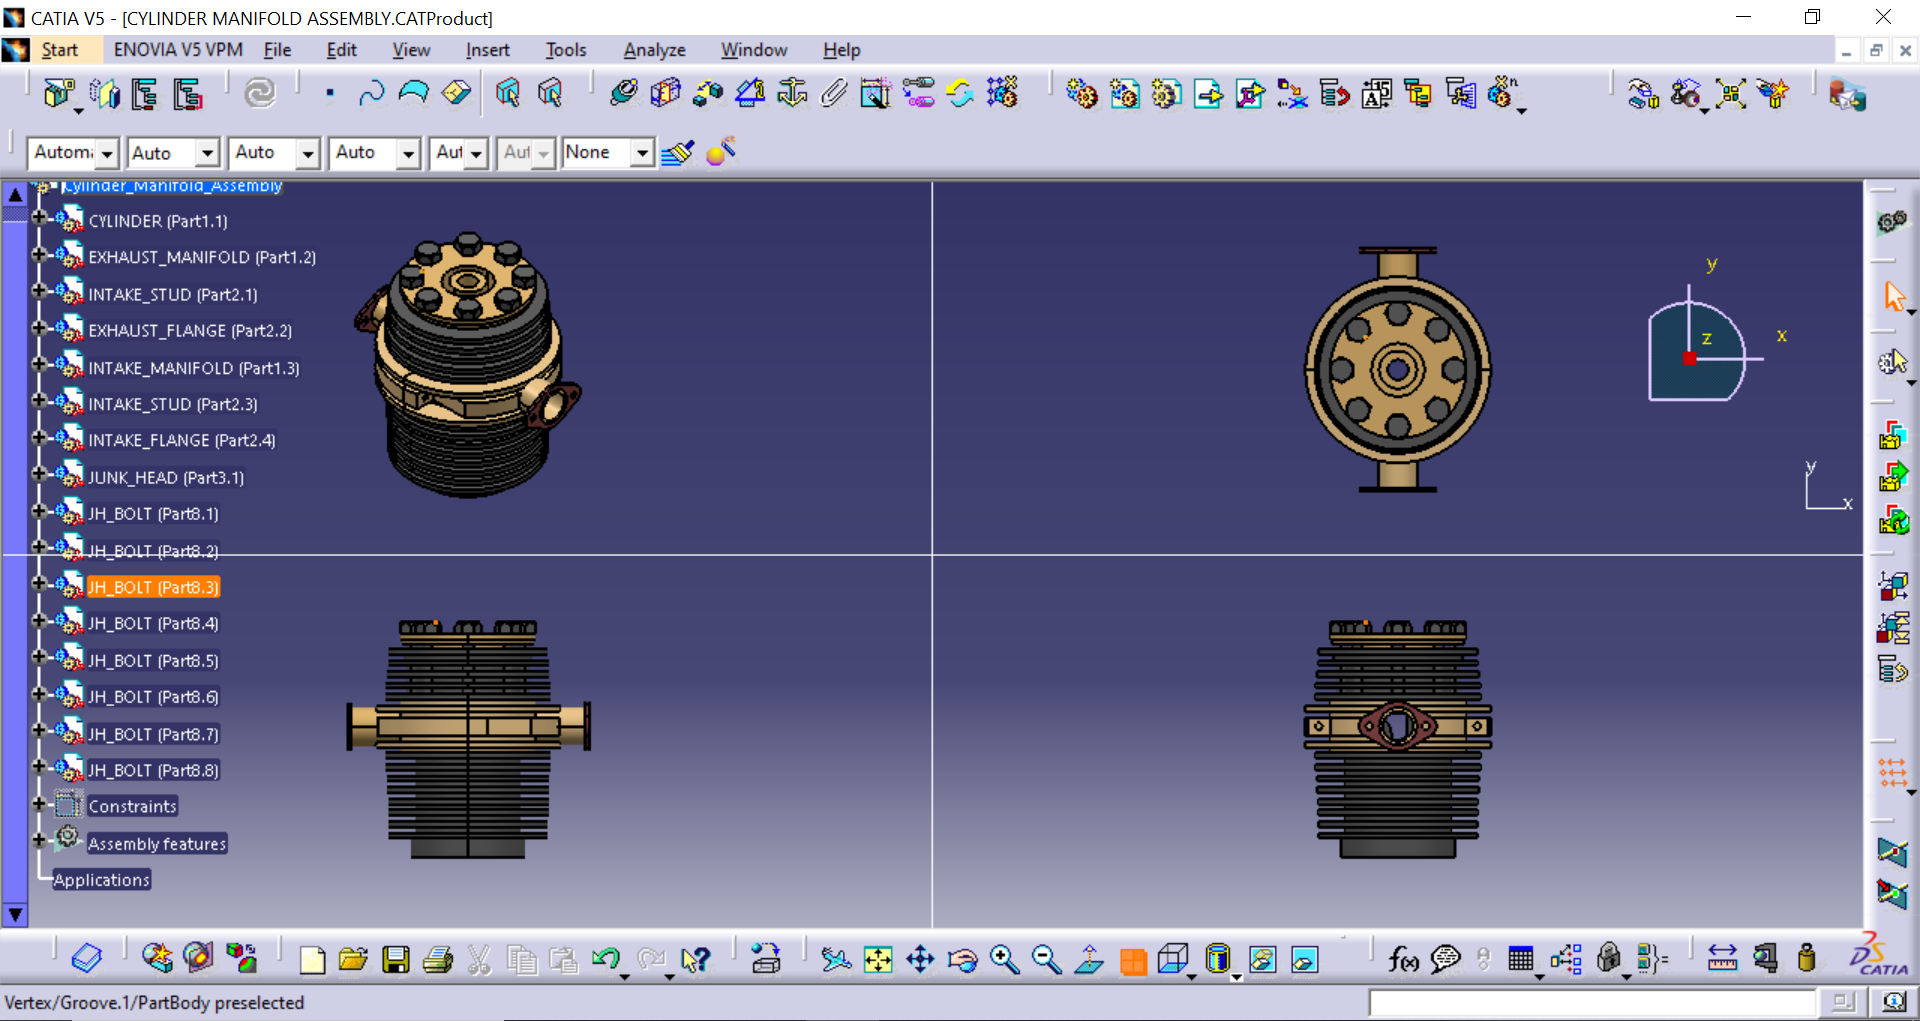Open the Insert menu
1920x1021 pixels.
(487, 50)
